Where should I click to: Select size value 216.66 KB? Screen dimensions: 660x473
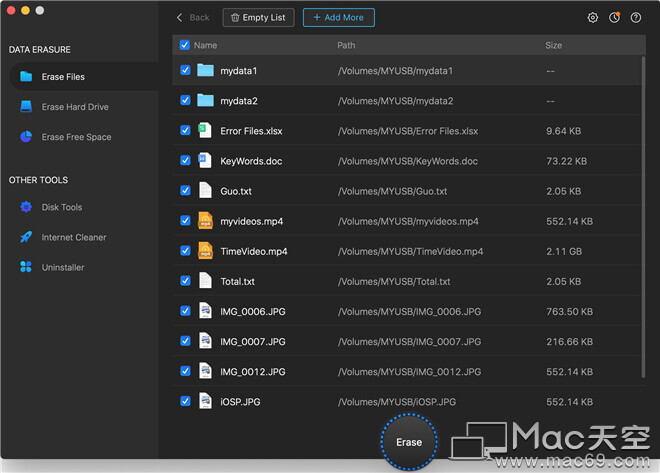570,342
